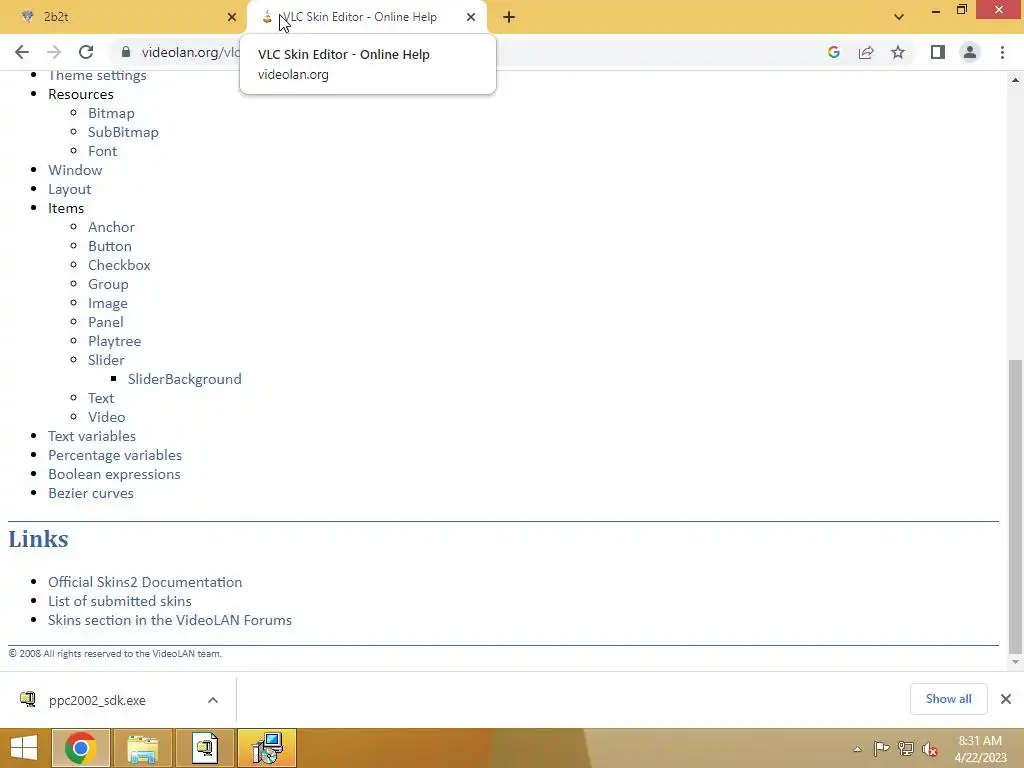
Task: Reload the current page
Action: coord(86,52)
